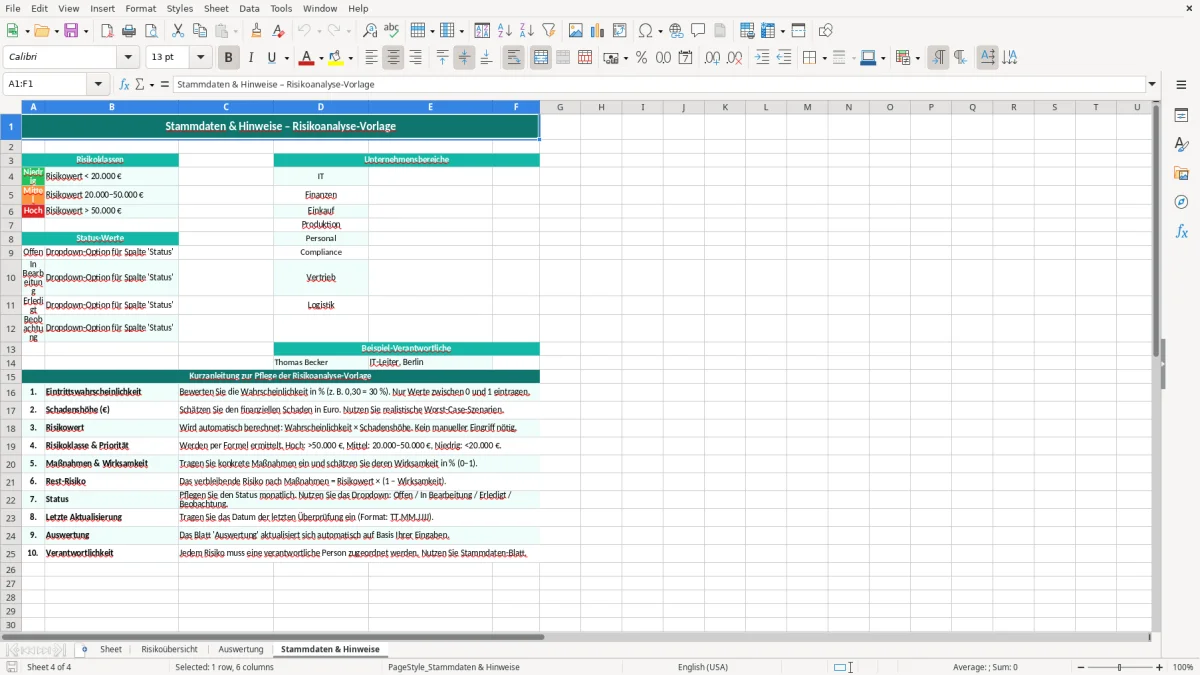Image resolution: width=1200 pixels, height=675 pixels.
Task: Toggle Wrap Text
Action: pyautogui.click(x=513, y=58)
